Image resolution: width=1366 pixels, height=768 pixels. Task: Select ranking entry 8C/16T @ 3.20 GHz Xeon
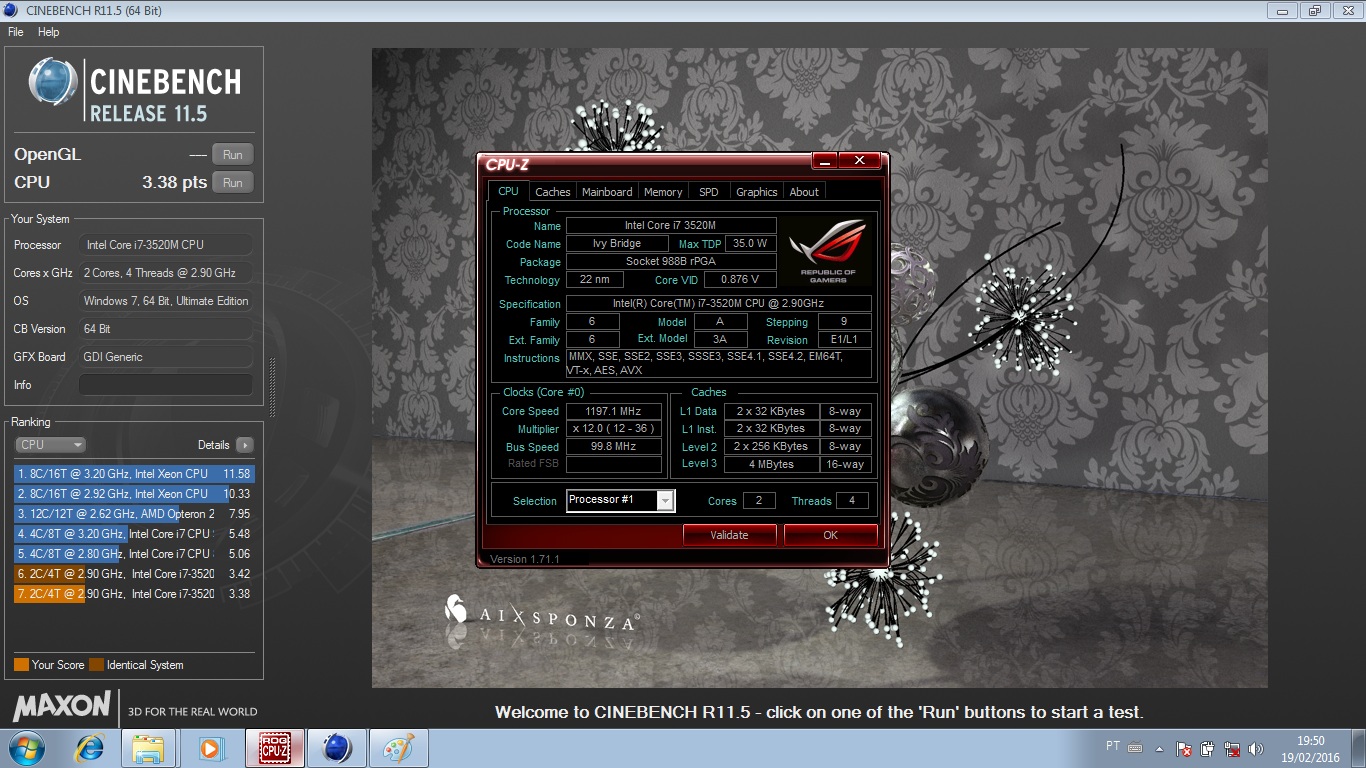click(134, 474)
